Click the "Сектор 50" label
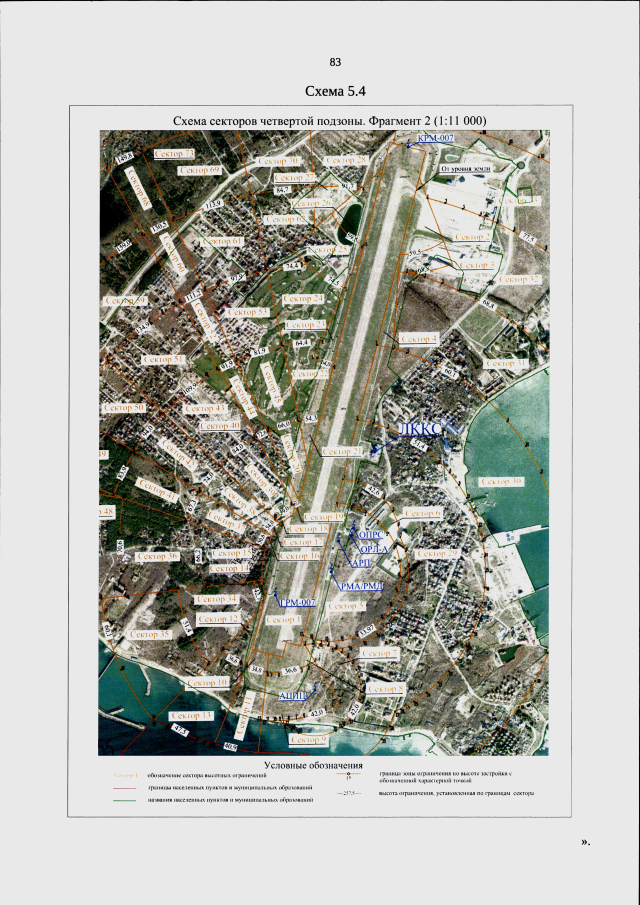 (x=123, y=407)
